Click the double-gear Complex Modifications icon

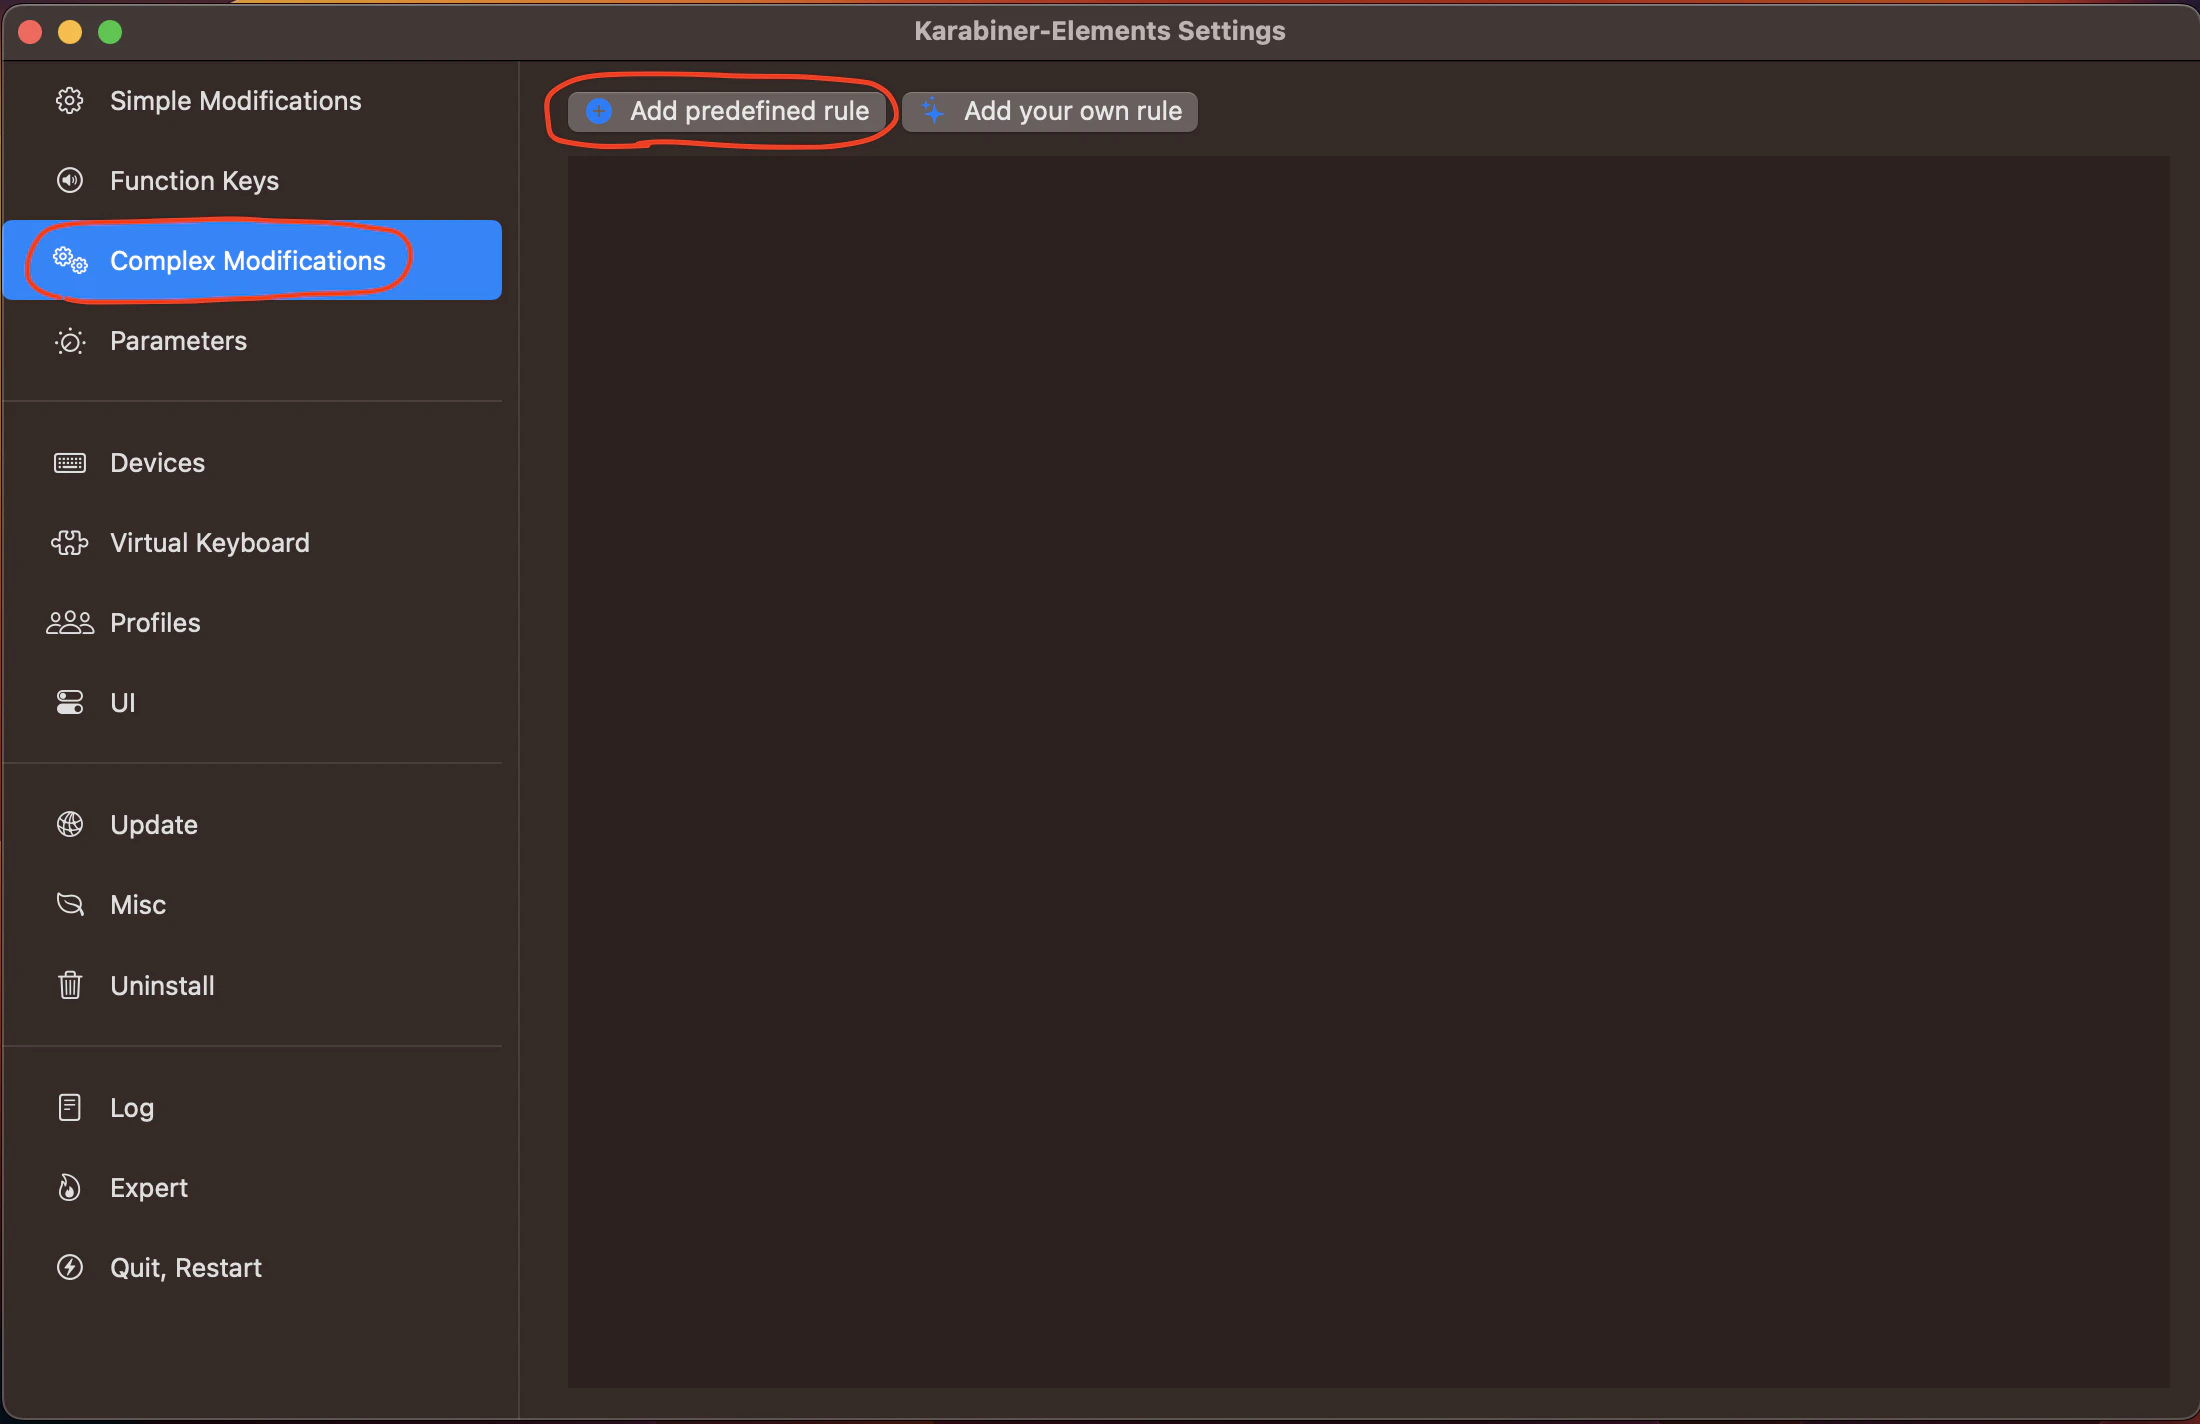(x=70, y=261)
